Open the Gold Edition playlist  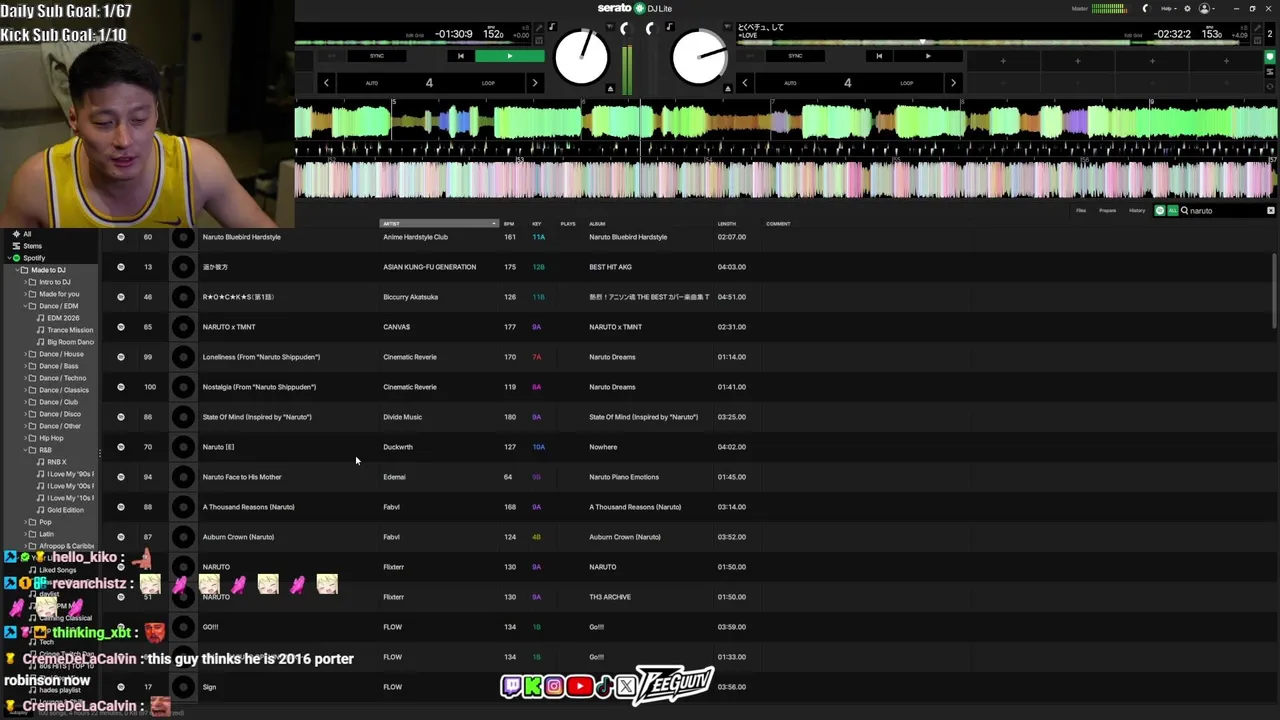(x=66, y=510)
